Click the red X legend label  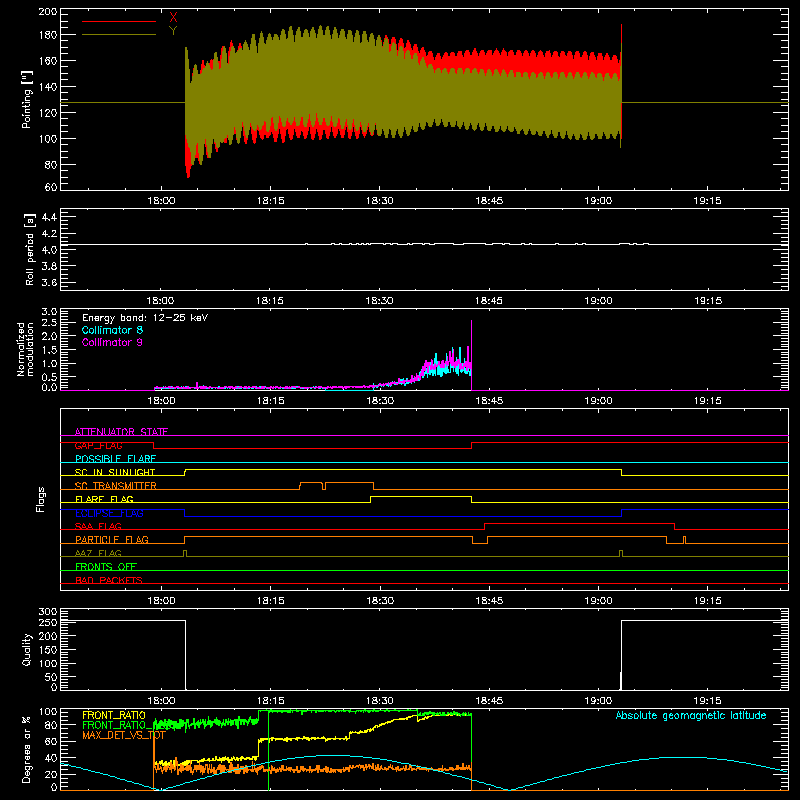point(173,18)
